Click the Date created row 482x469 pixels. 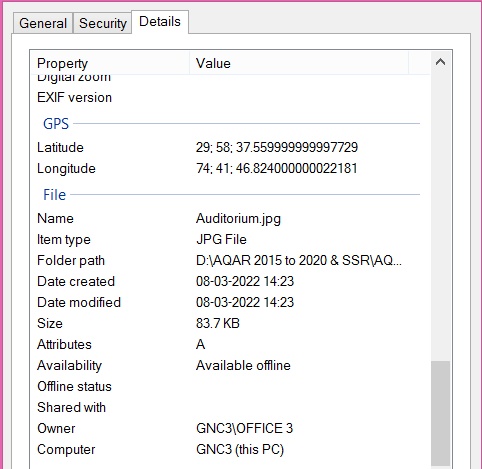click(230, 281)
